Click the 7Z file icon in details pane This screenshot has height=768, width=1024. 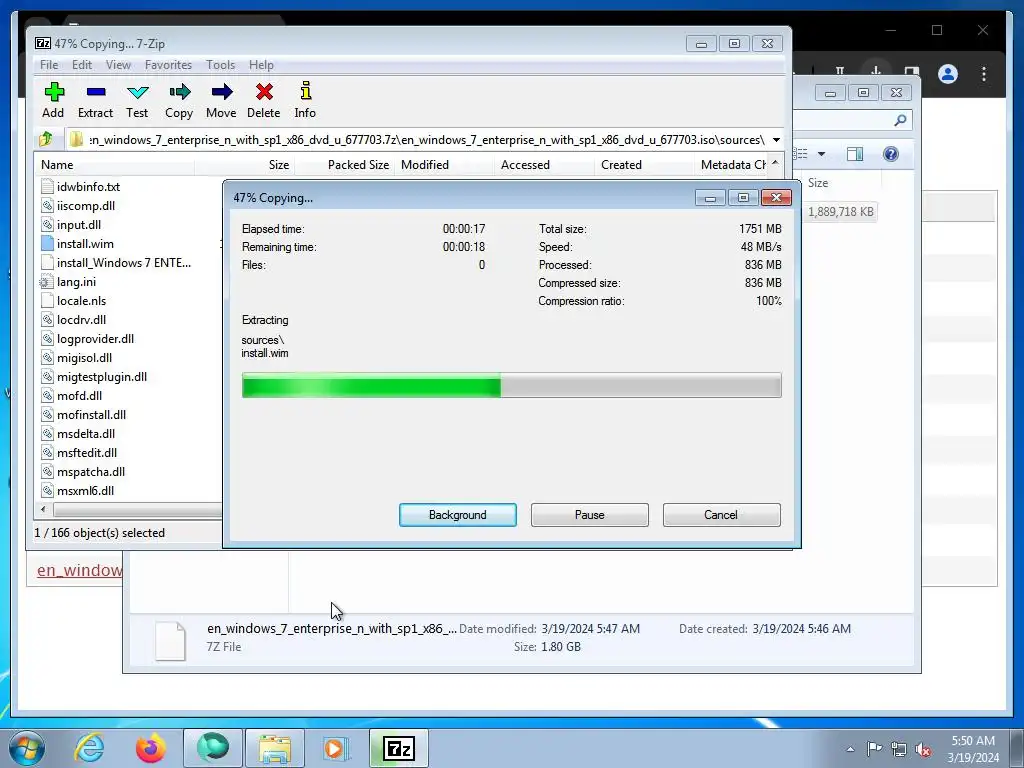(x=170, y=641)
